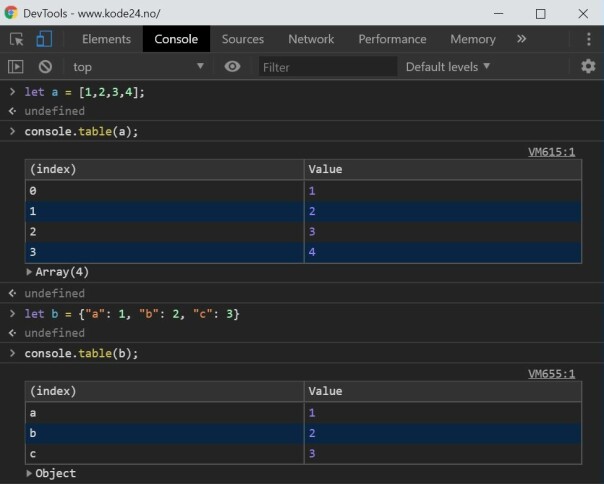
Task: Switch to the Console tab
Action: coord(176,39)
